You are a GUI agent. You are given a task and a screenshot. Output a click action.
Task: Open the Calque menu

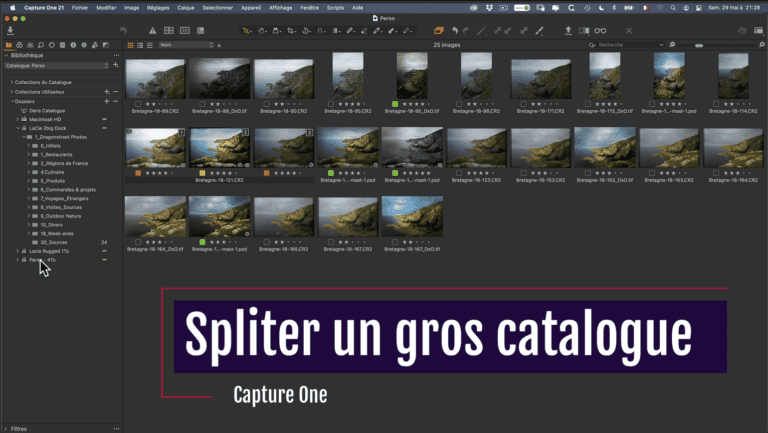tap(186, 8)
